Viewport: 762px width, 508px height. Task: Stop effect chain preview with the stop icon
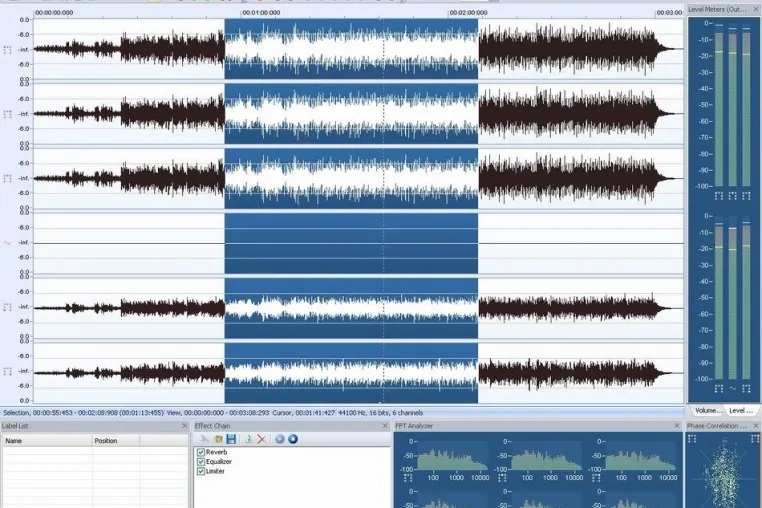[293, 439]
